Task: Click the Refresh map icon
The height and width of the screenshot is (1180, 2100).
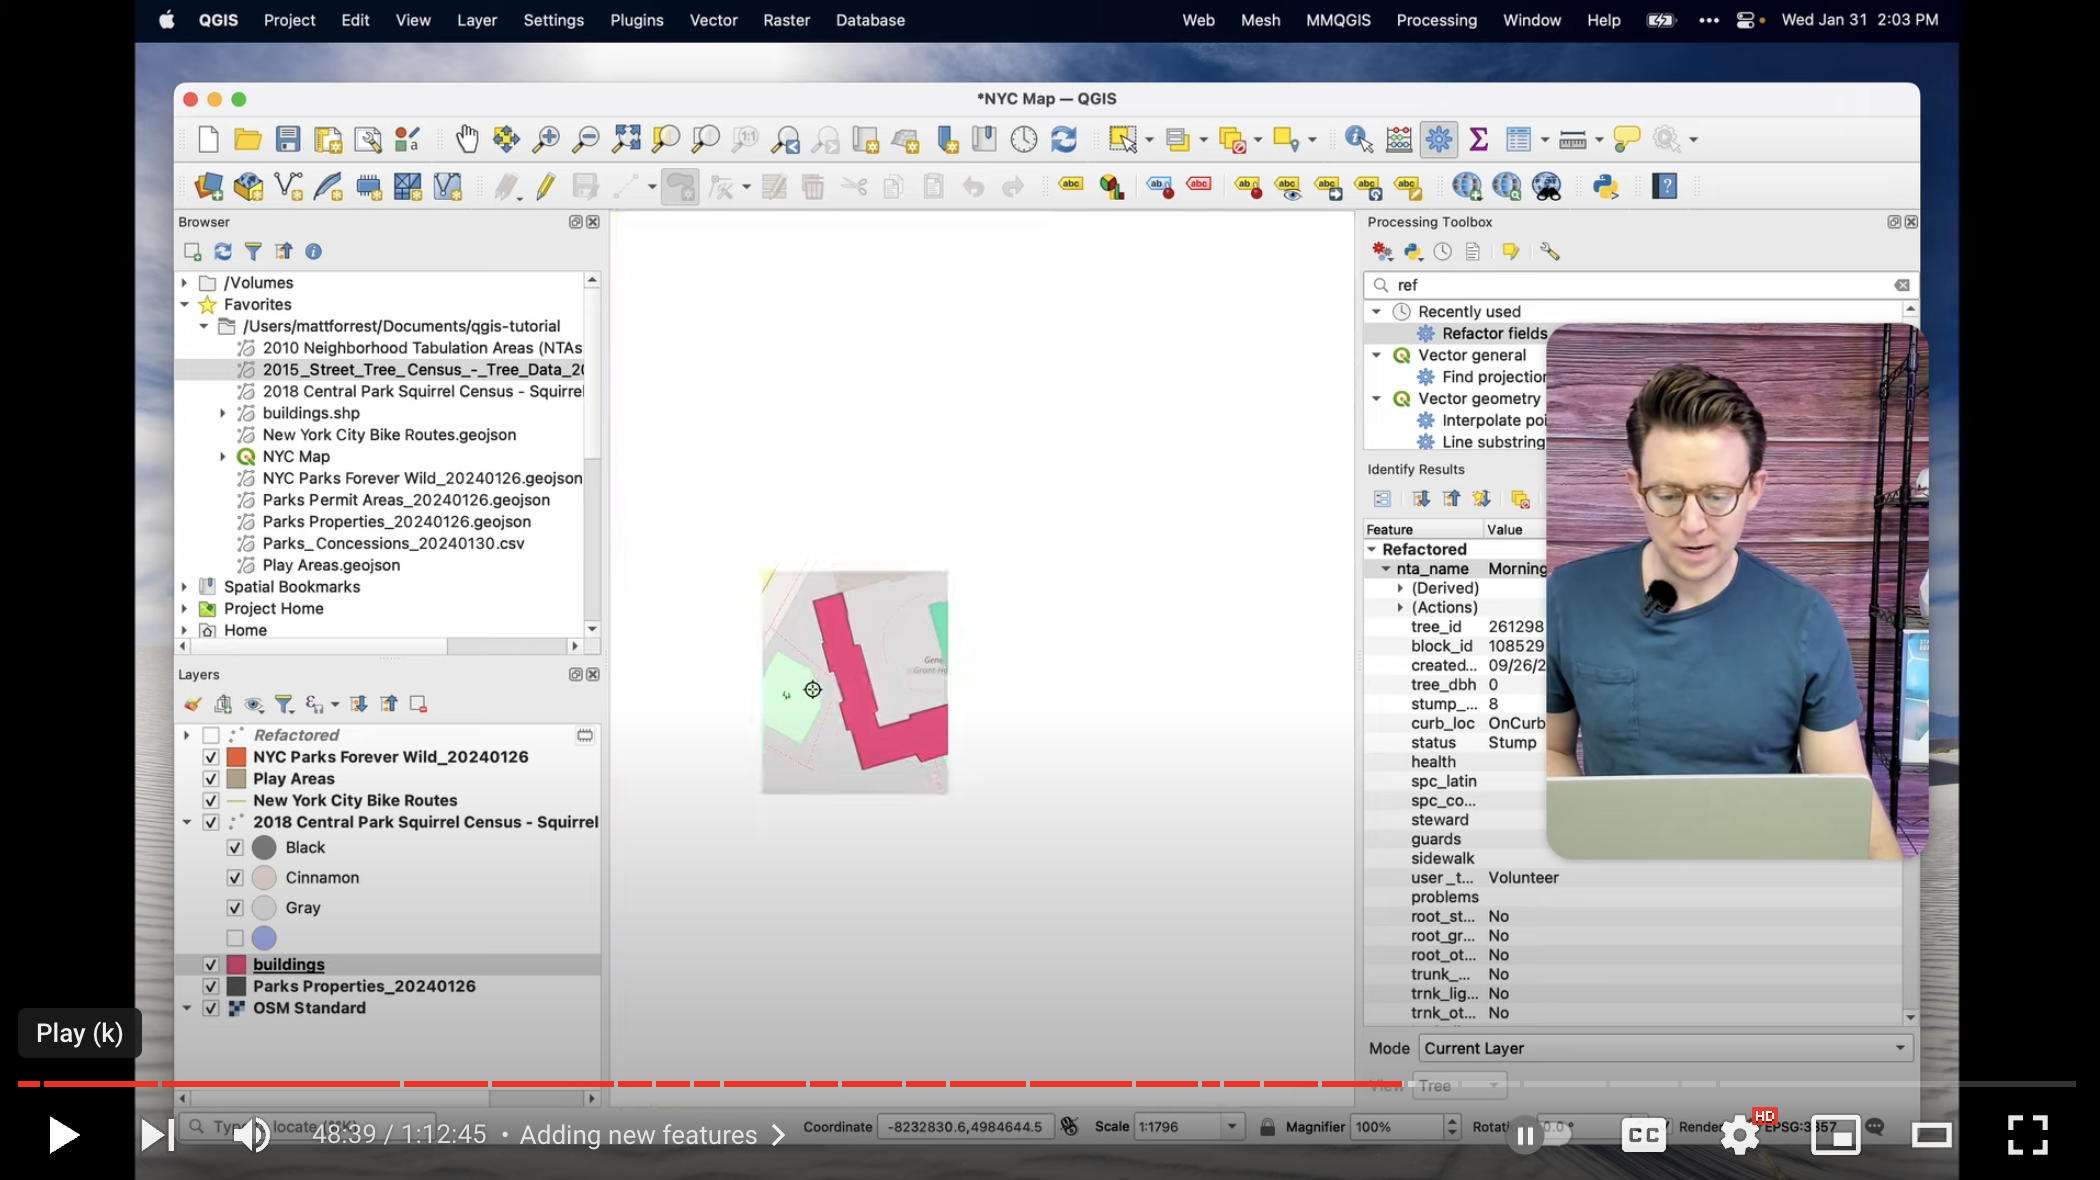Action: pos(1064,139)
